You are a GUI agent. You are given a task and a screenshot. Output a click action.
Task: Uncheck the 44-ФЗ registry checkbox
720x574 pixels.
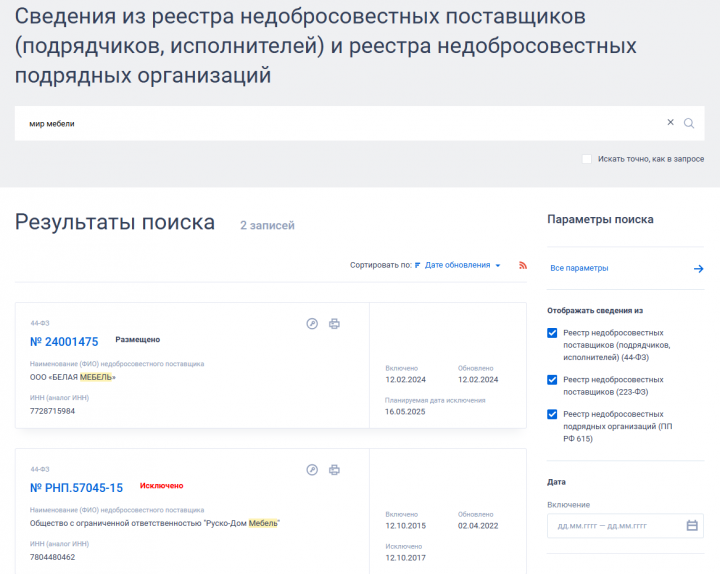click(x=552, y=333)
